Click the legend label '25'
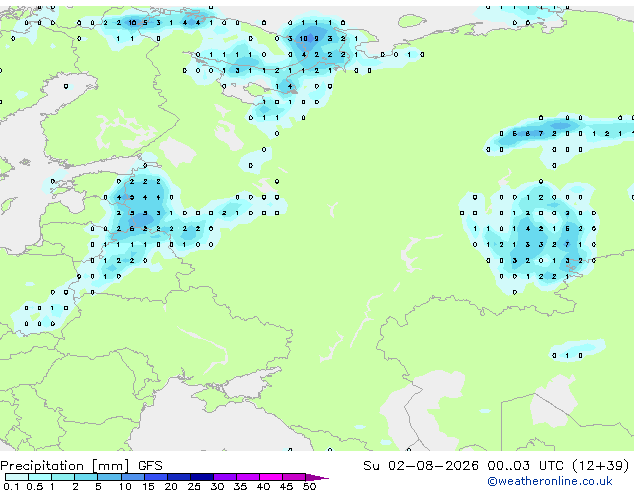Image resolution: width=634 pixels, height=490 pixels. pyautogui.click(x=194, y=486)
